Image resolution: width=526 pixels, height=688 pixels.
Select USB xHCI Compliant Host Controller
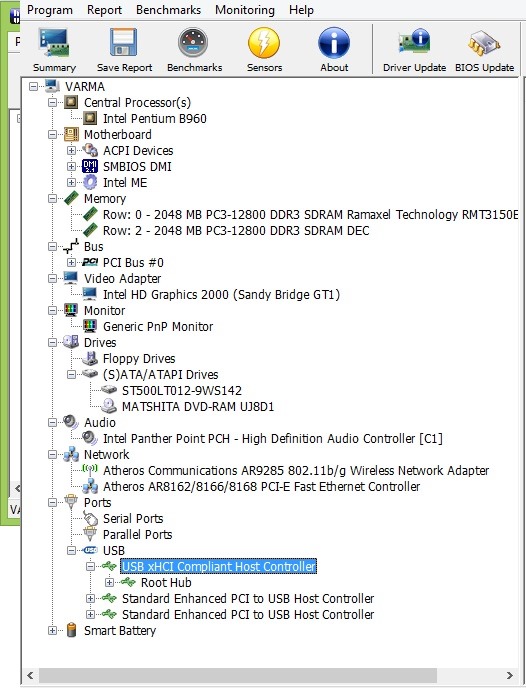pyautogui.click(x=218, y=566)
